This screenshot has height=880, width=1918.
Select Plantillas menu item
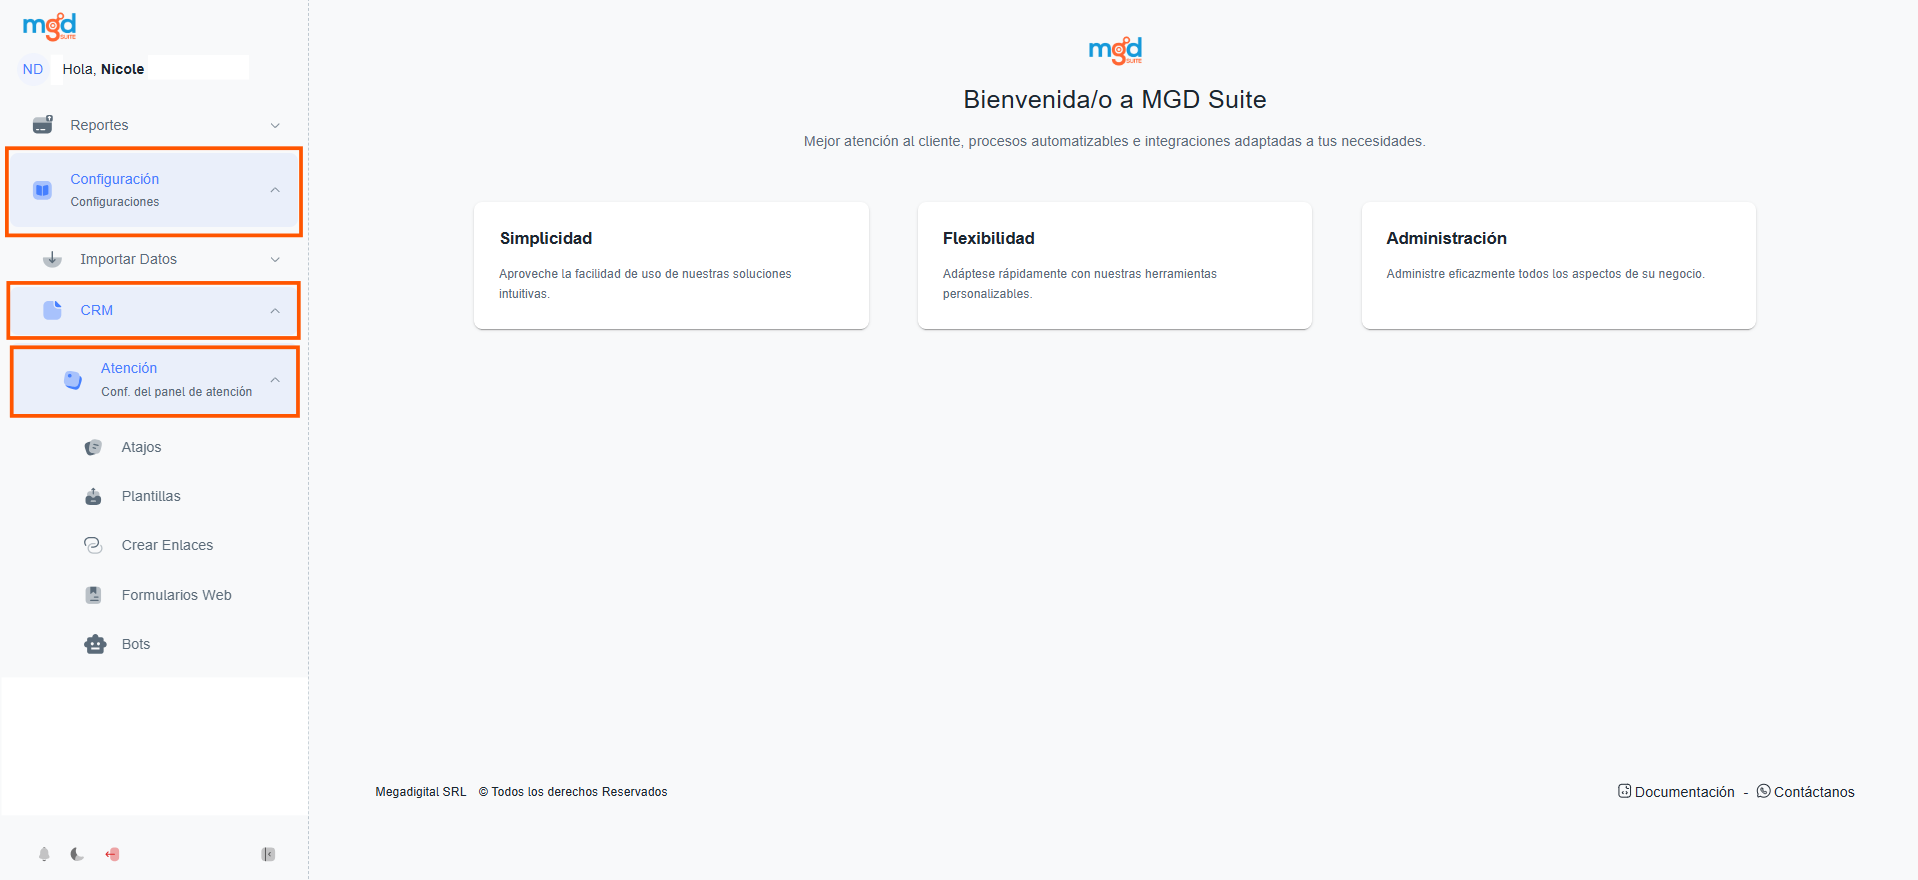coord(151,496)
